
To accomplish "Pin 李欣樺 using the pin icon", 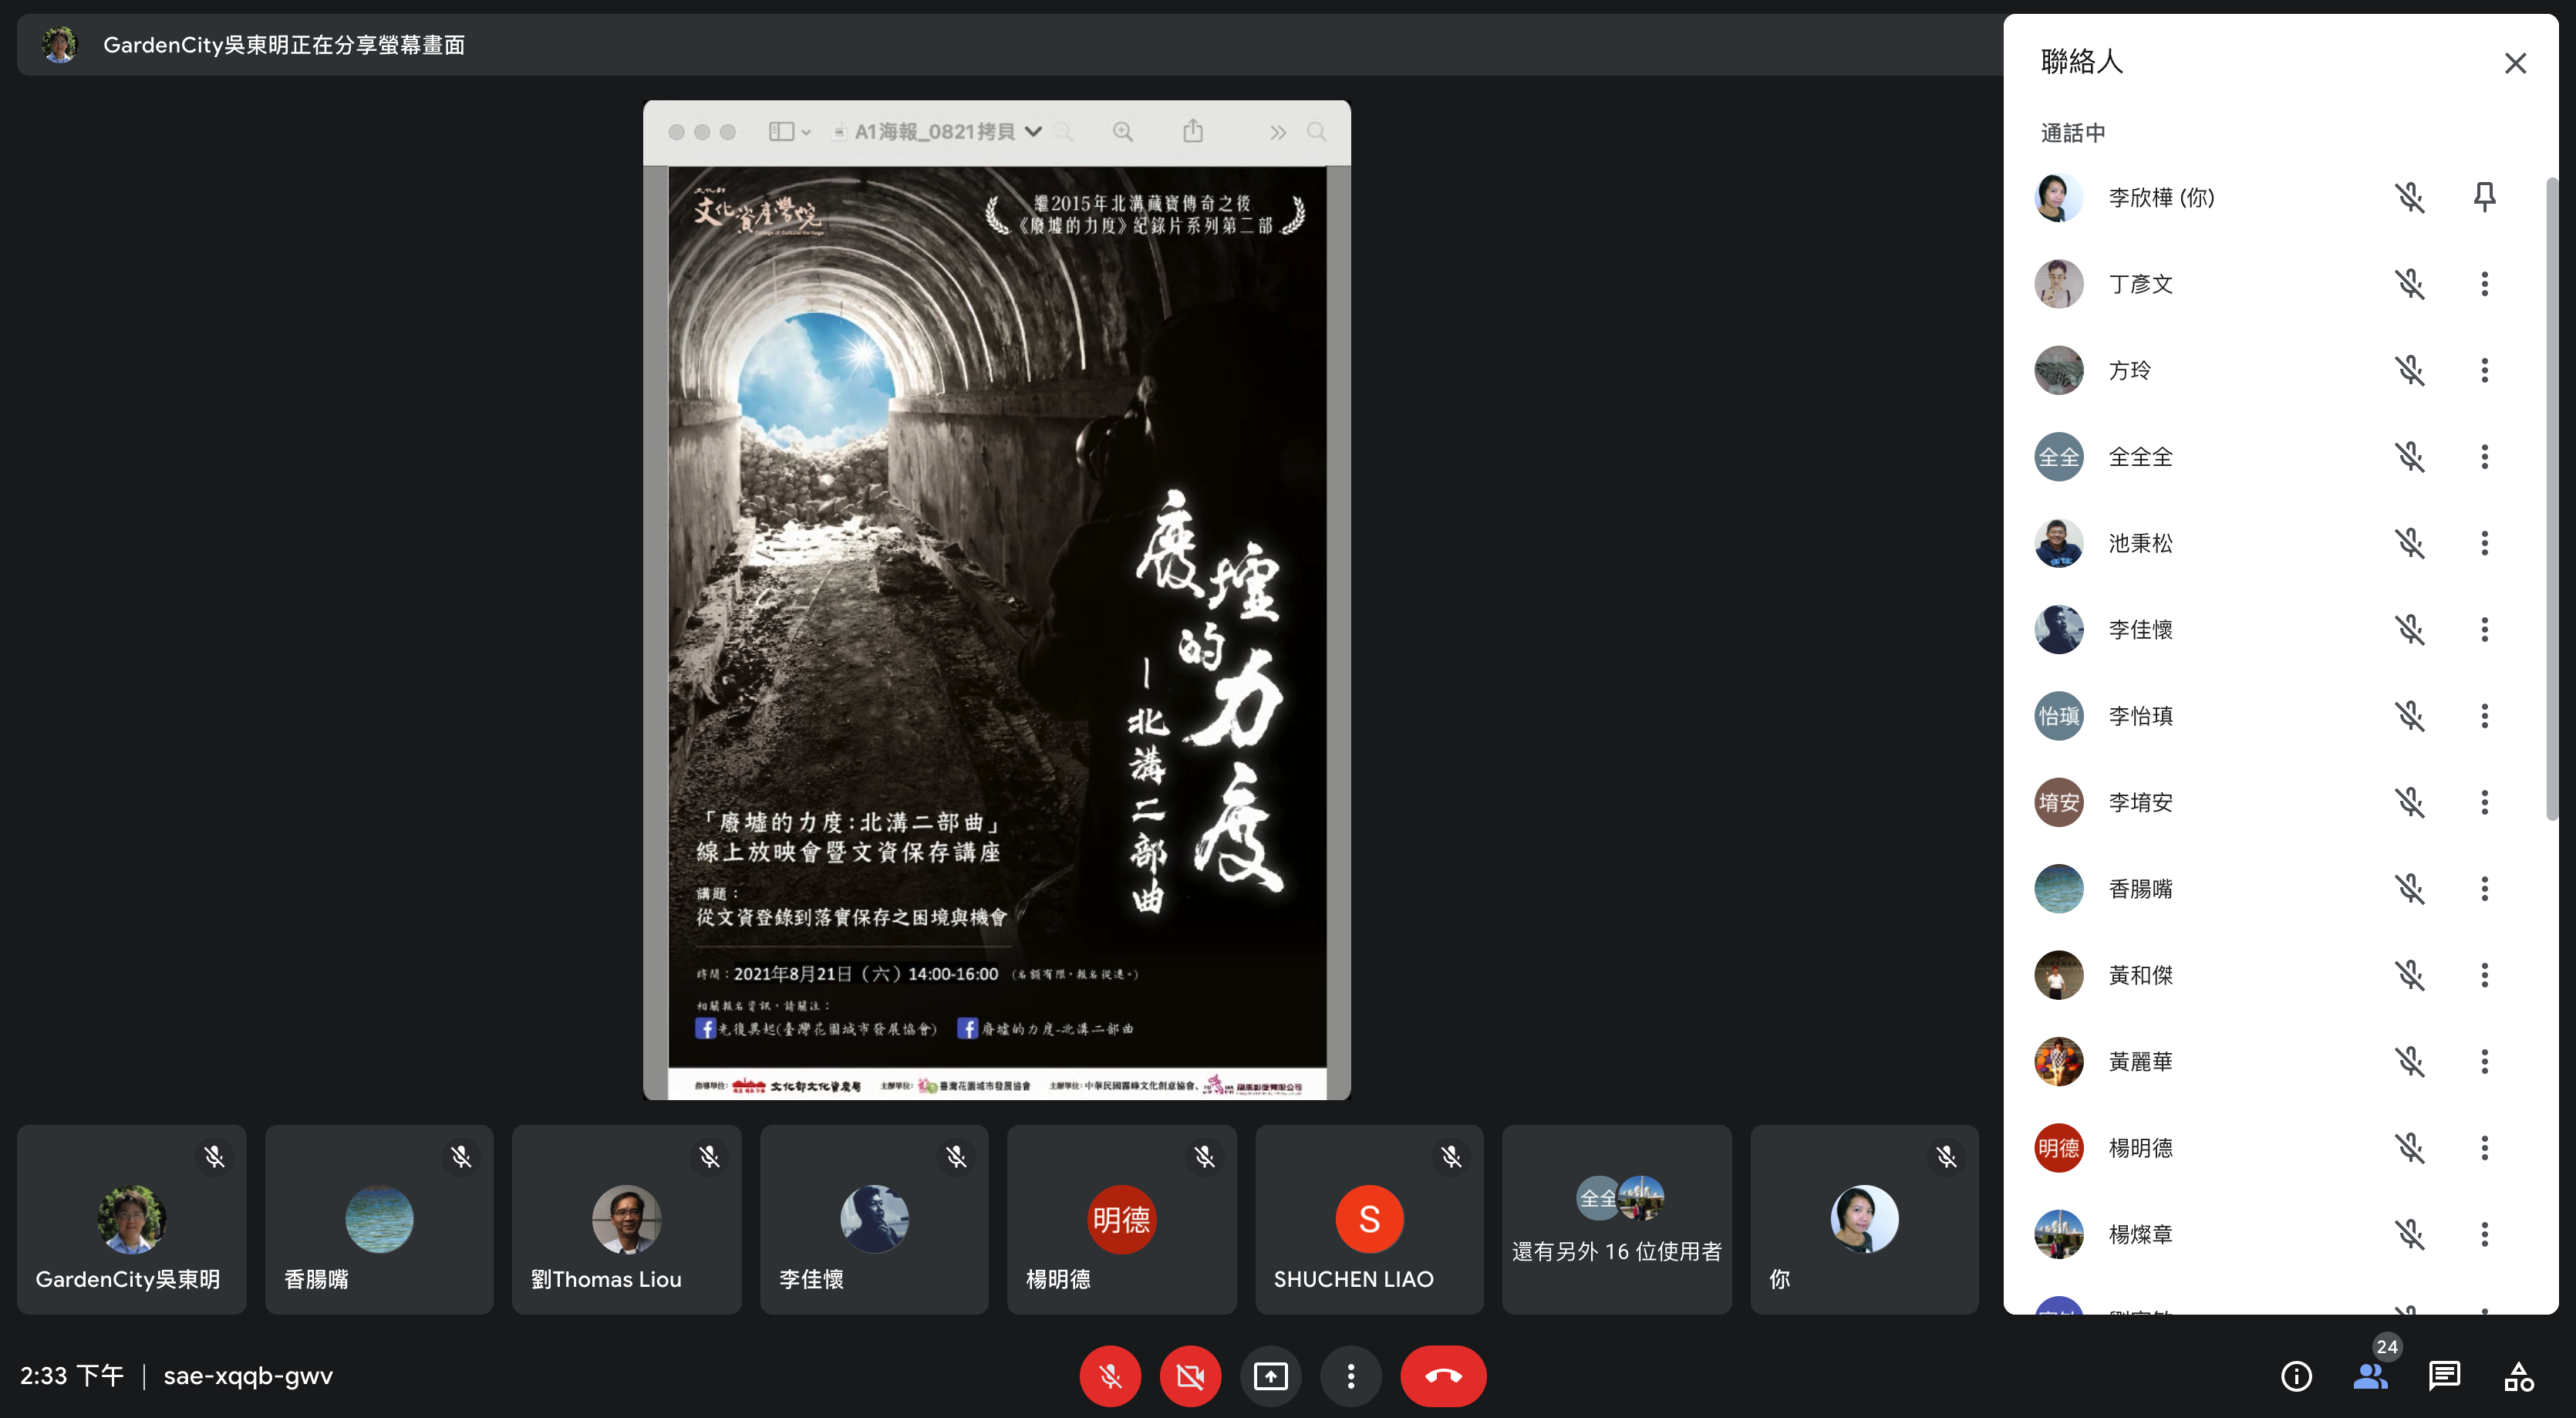I will click(2484, 197).
